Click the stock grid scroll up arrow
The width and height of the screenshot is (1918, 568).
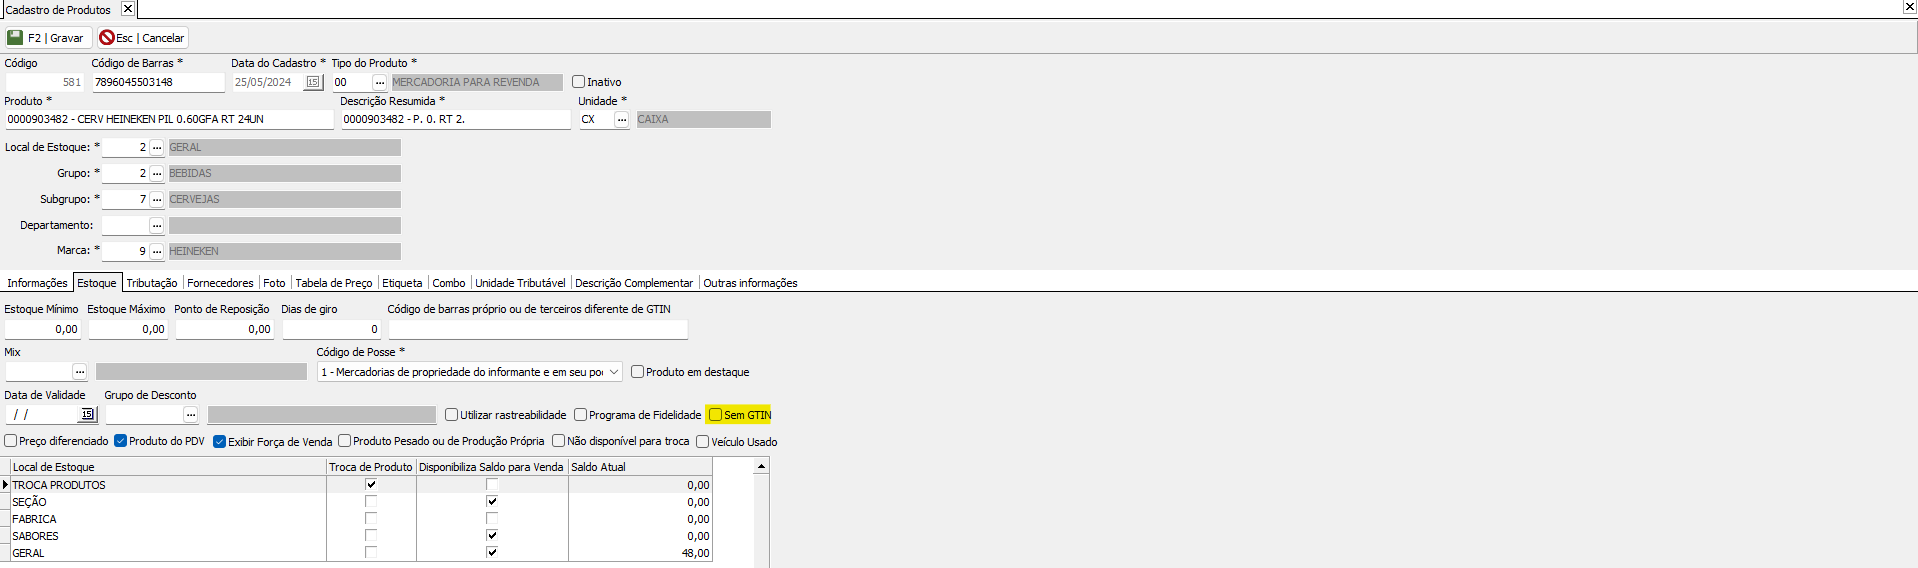761,466
